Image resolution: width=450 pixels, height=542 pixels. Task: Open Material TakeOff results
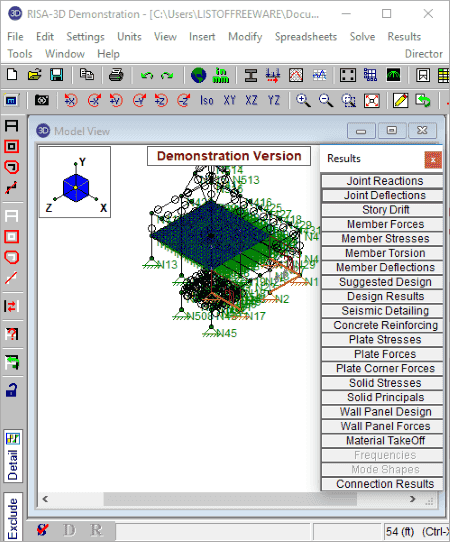(382, 441)
